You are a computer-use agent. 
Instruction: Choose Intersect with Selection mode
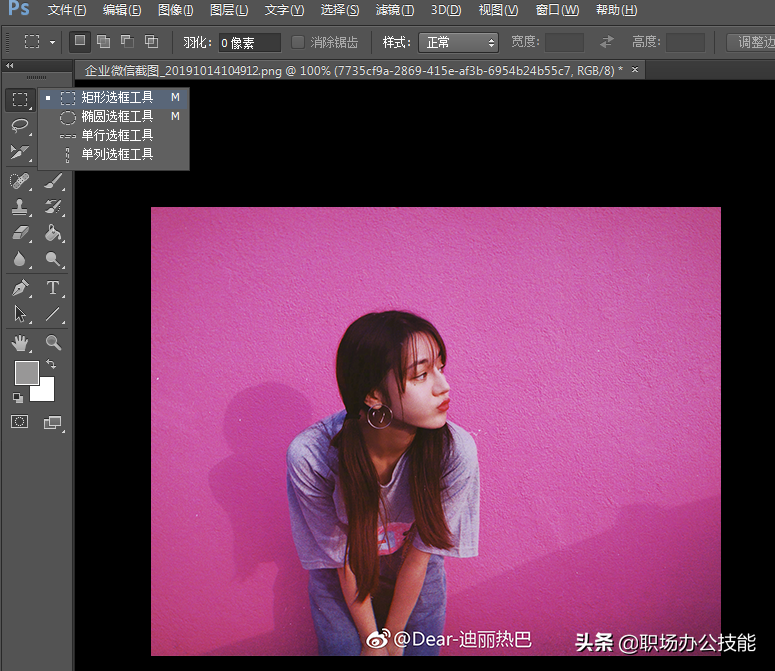151,42
